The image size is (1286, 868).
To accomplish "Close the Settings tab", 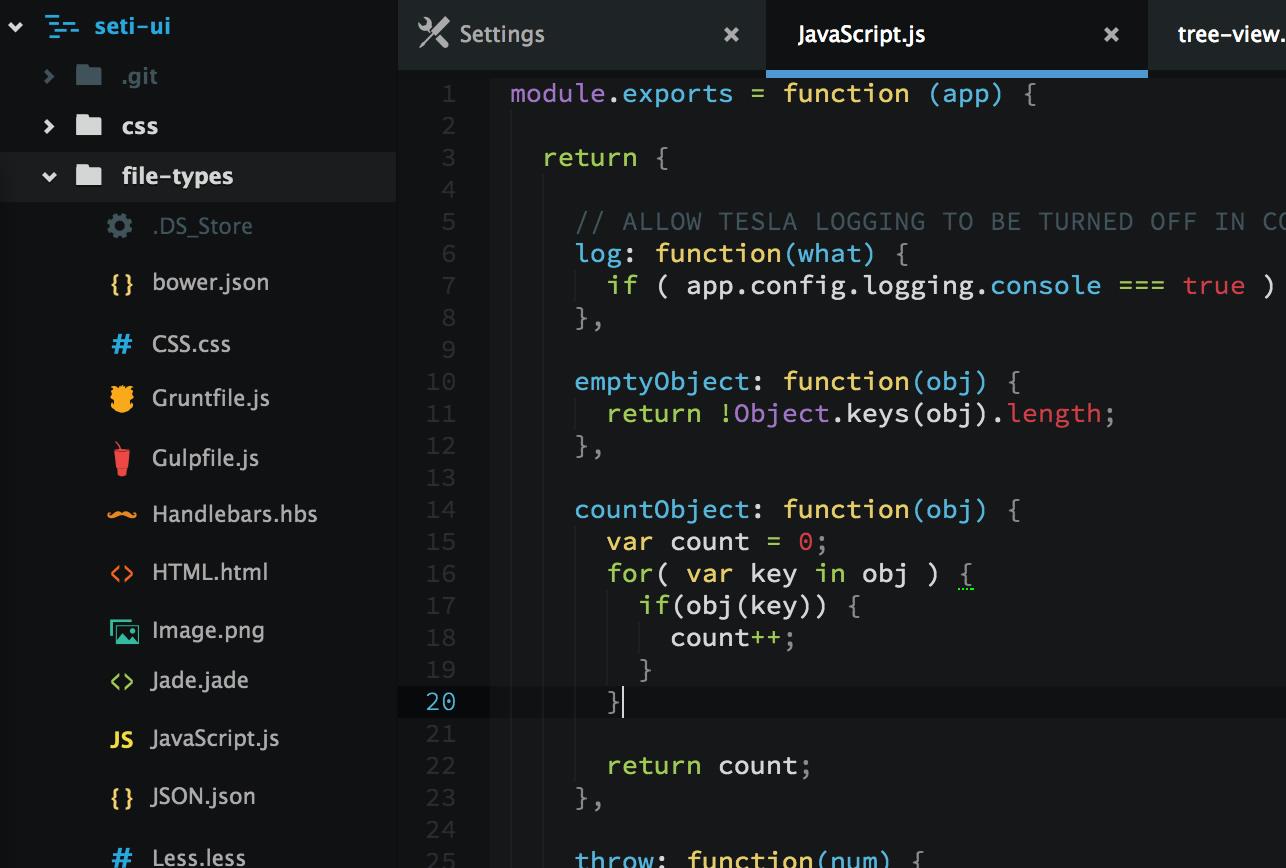I will tap(731, 34).
